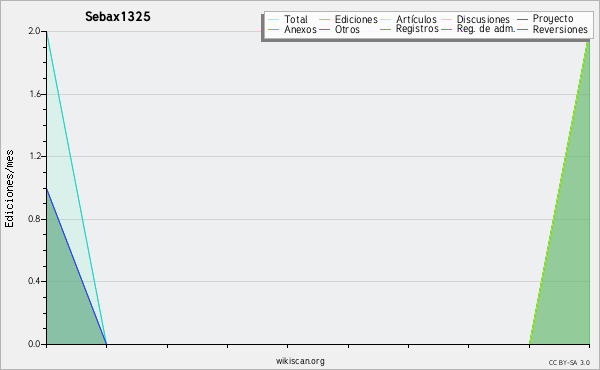Click the 1.6 y-axis value
Viewport: 600px width, 370px height.
[x=35, y=94]
